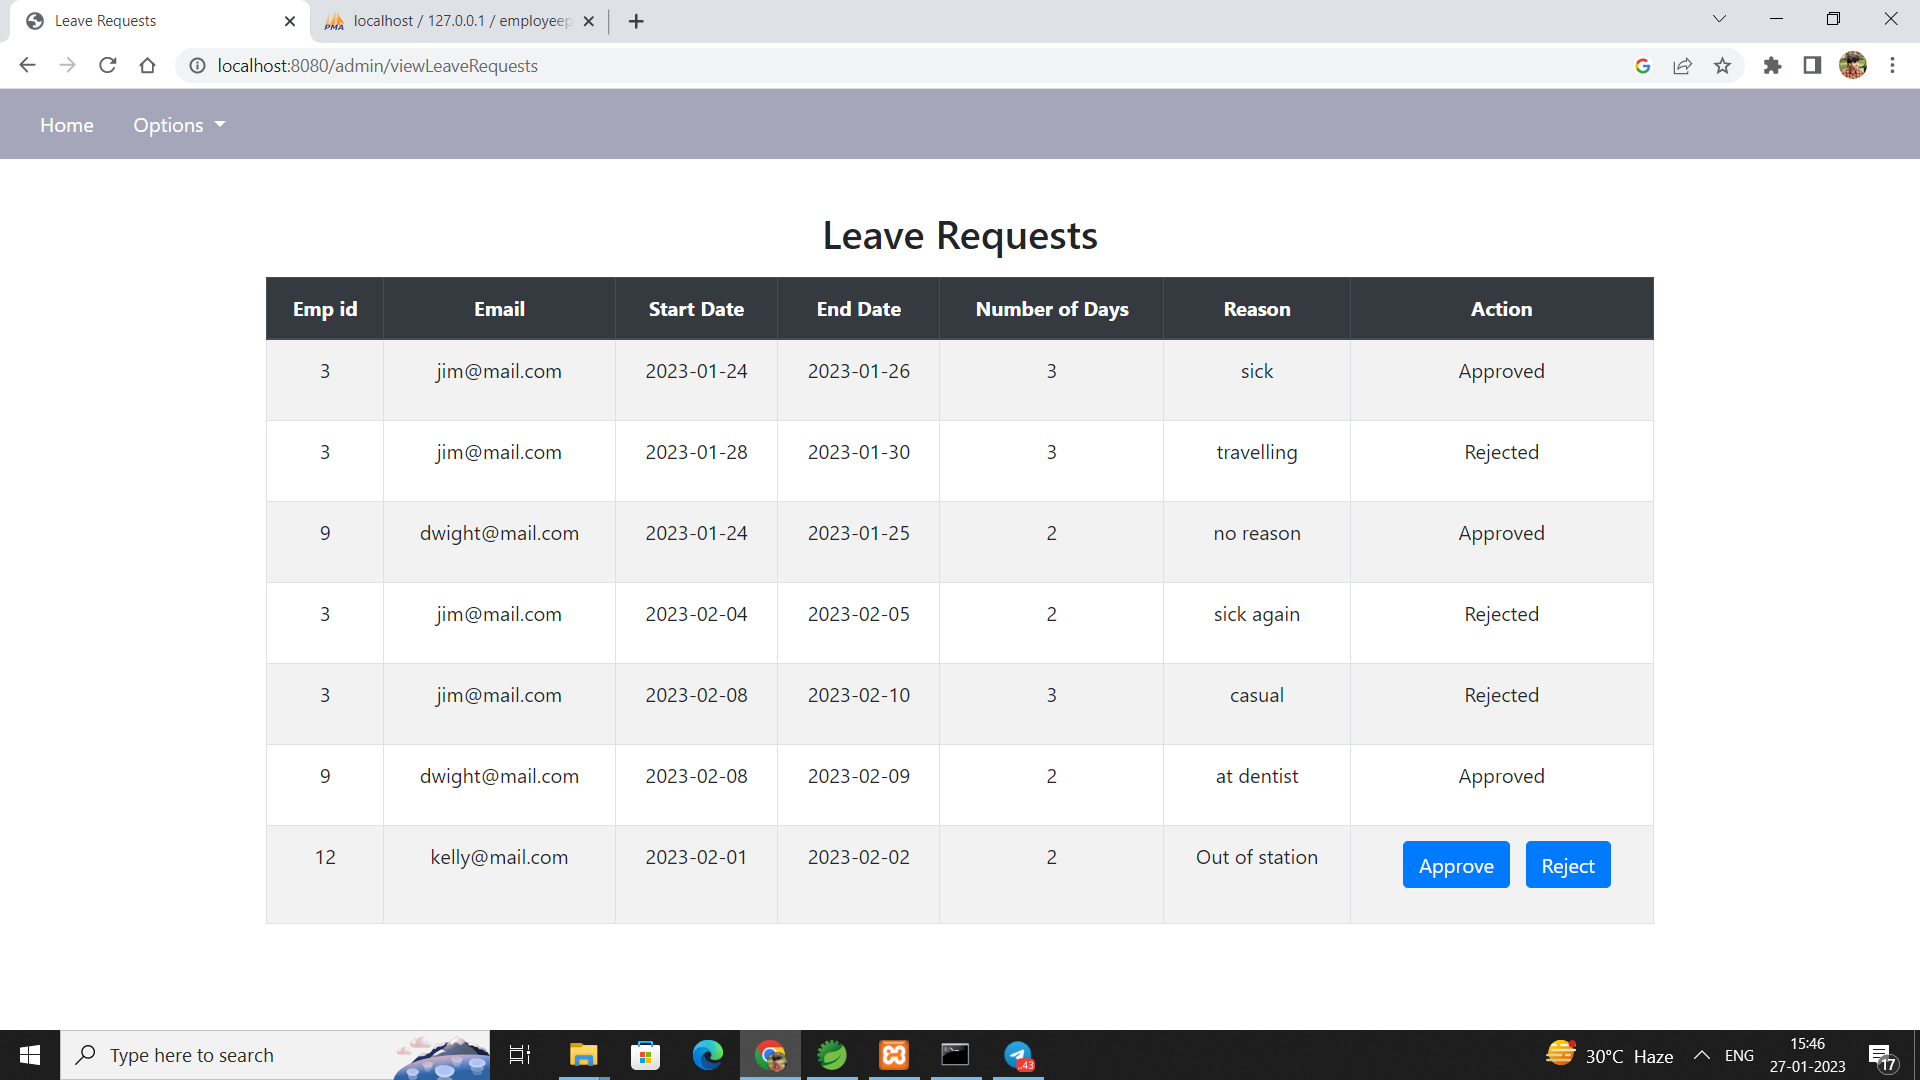
Task: Open Spring Tool Suite from the taskbar
Action: 832,1054
